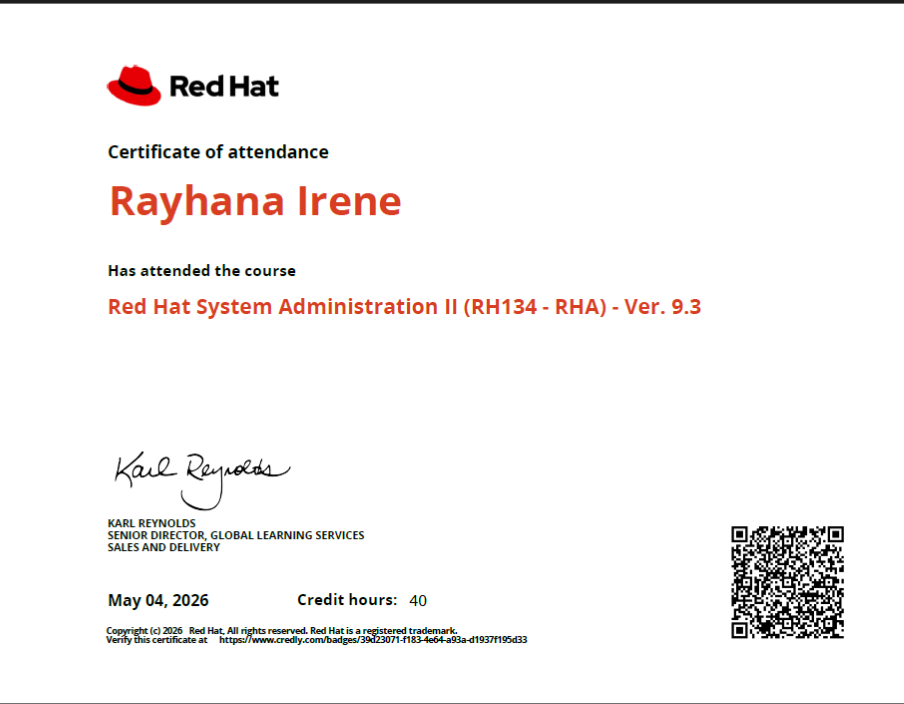This screenshot has width=904, height=704.
Task: Click 'SENIOR DIRECTOR, GLOBAL LEARNING SERVICES' line
Action: [x=236, y=535]
